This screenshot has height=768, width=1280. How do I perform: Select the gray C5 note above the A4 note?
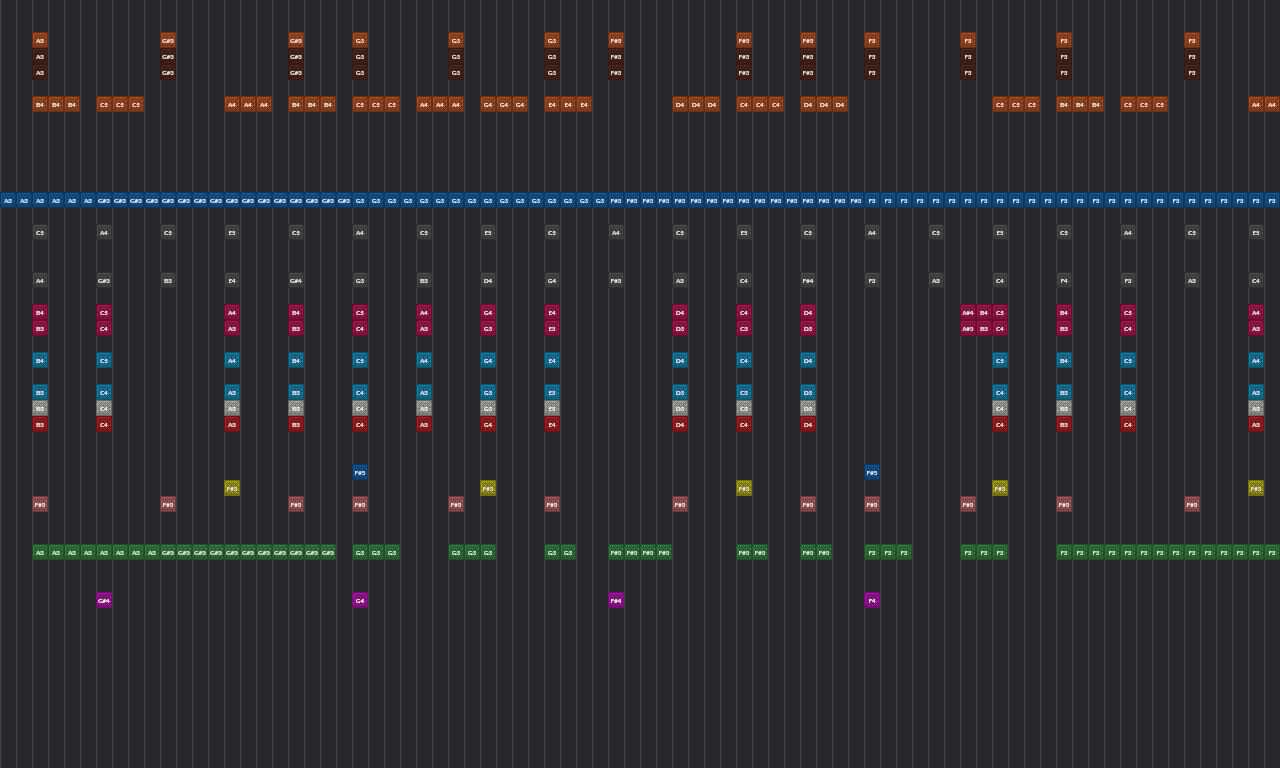point(40,232)
